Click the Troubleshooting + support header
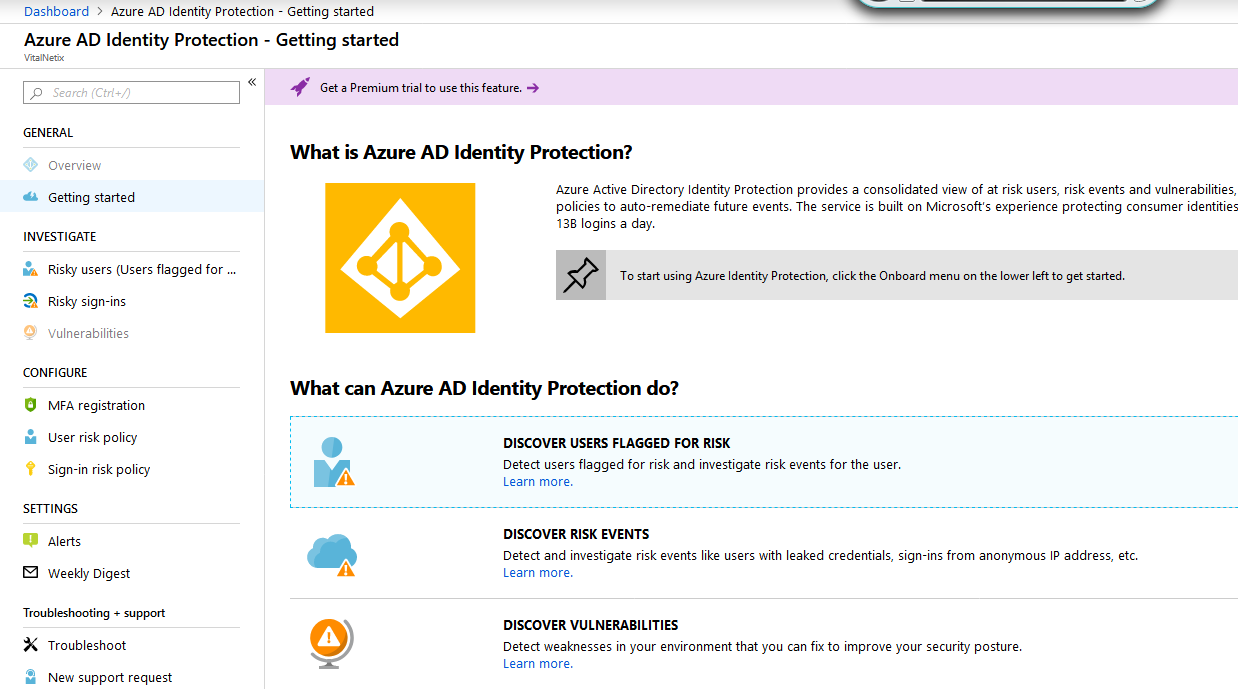 click(x=94, y=613)
